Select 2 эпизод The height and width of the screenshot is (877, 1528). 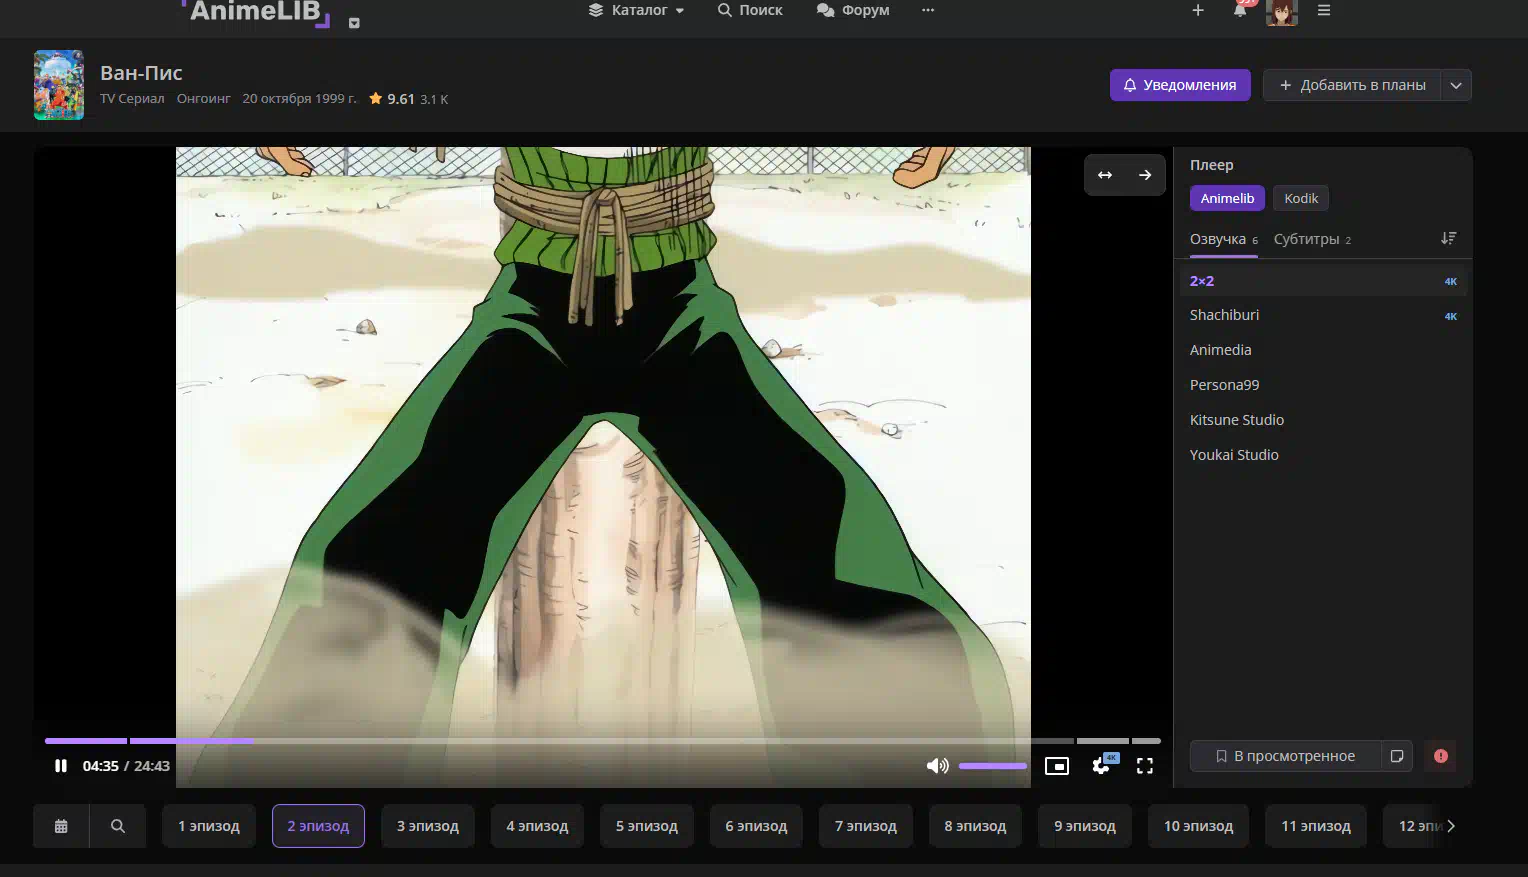(318, 826)
